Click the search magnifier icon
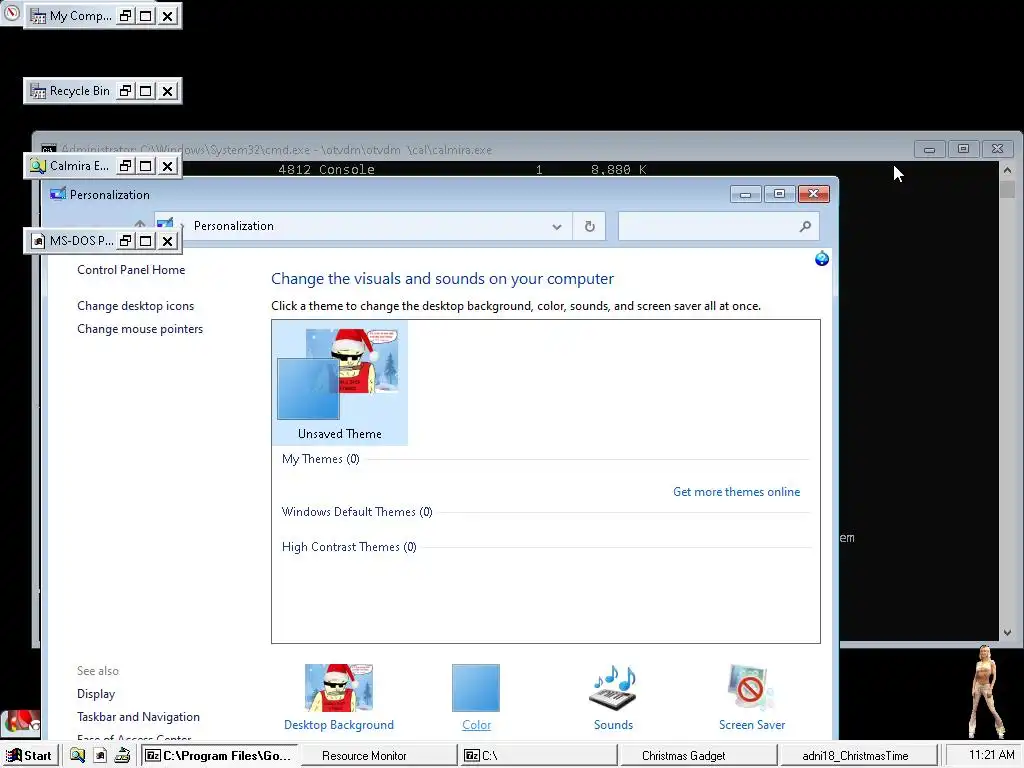The image size is (1024, 768). (805, 227)
